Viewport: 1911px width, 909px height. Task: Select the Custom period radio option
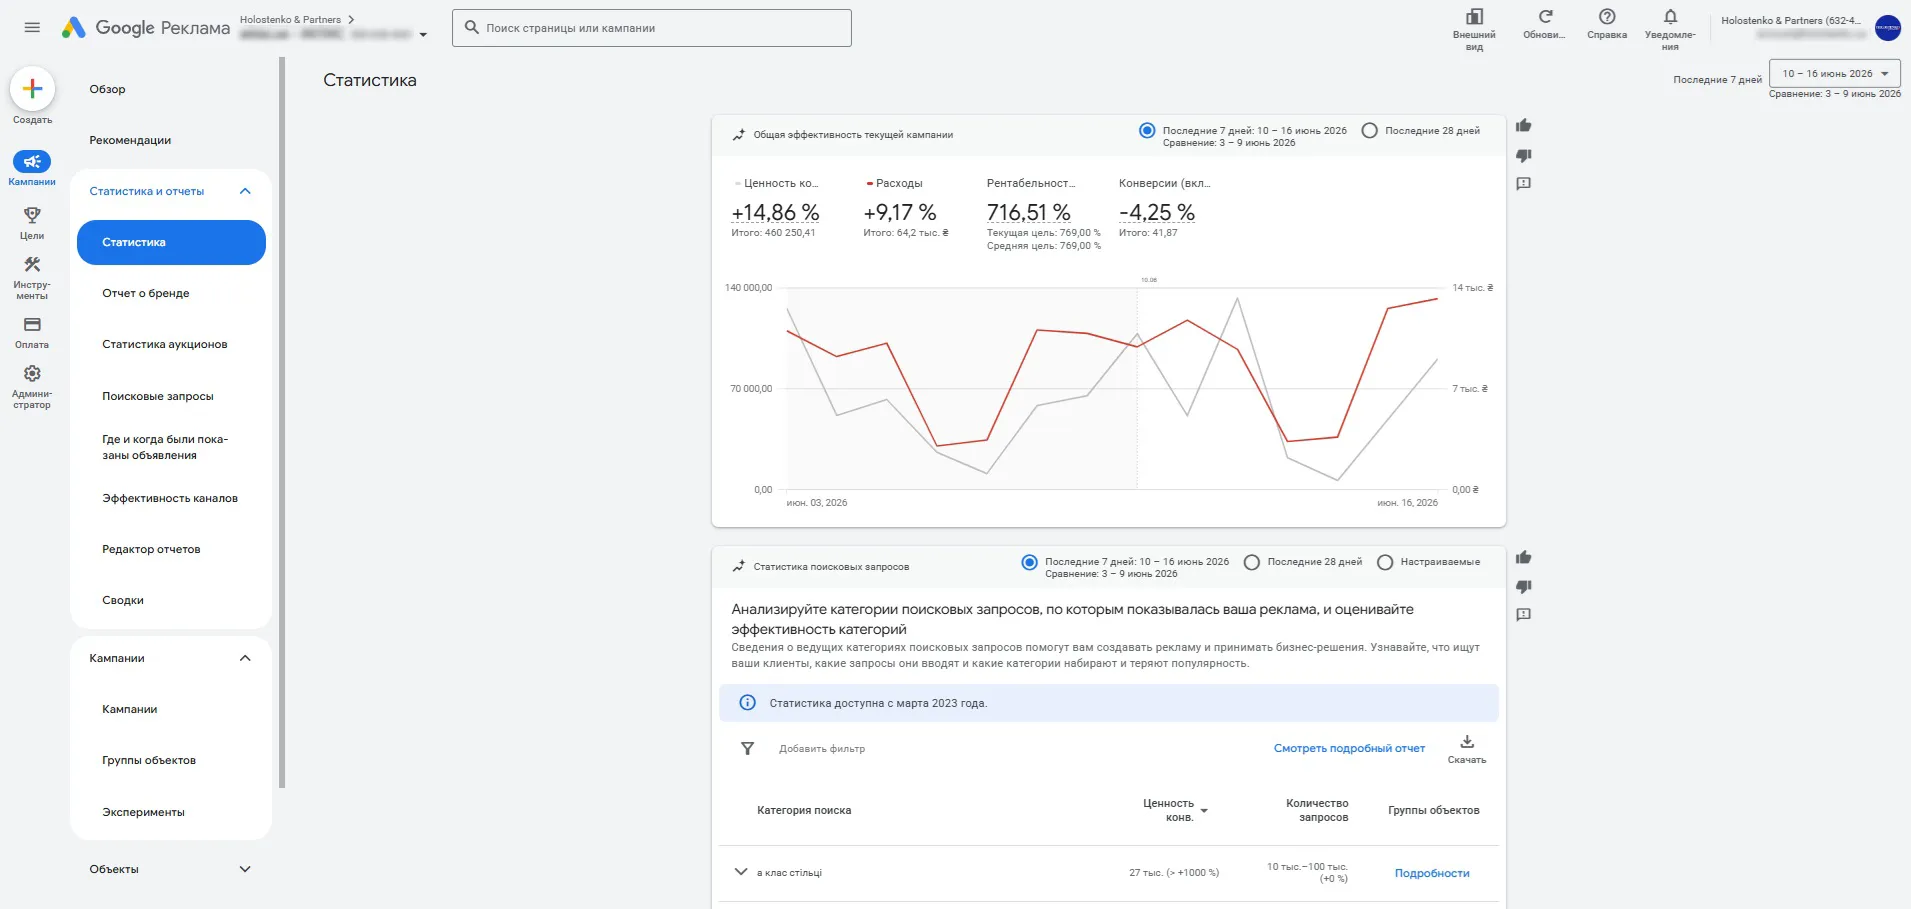point(1385,562)
